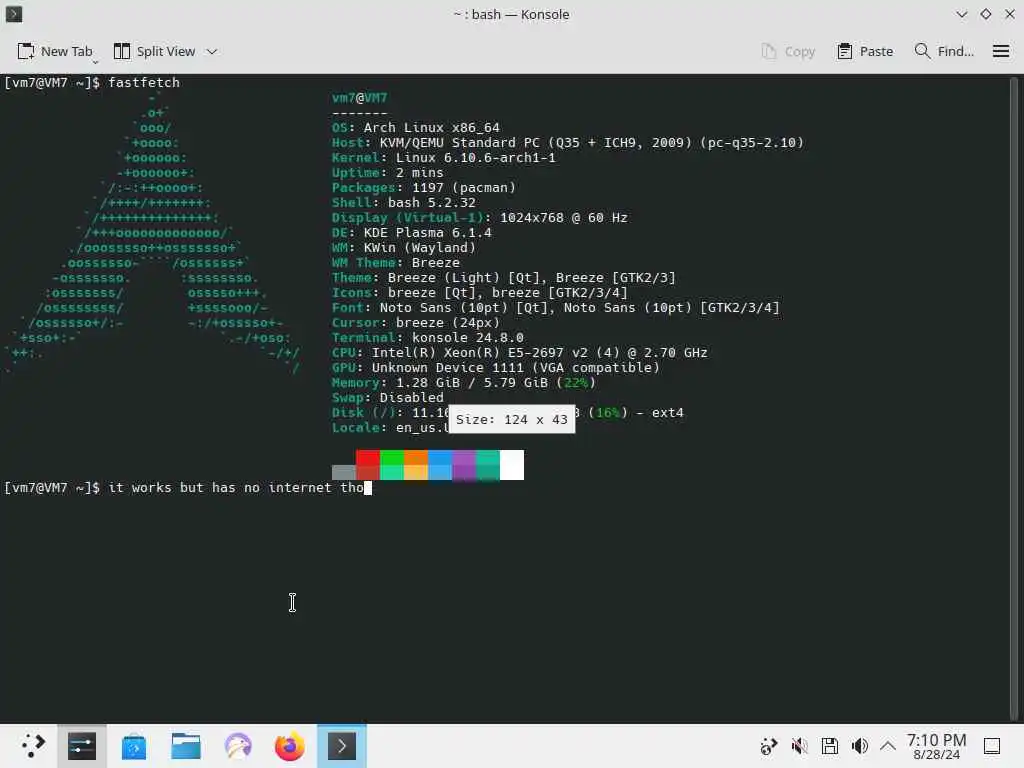This screenshot has height=768, width=1024.
Task: Open the disk devices tray icon
Action: tap(829, 746)
